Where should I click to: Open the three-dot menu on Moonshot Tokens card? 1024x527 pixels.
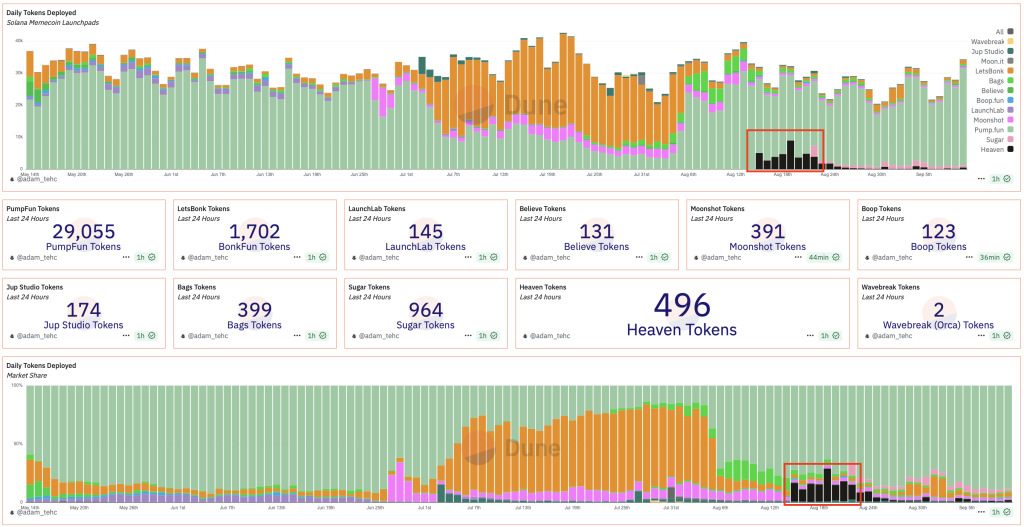click(799, 257)
